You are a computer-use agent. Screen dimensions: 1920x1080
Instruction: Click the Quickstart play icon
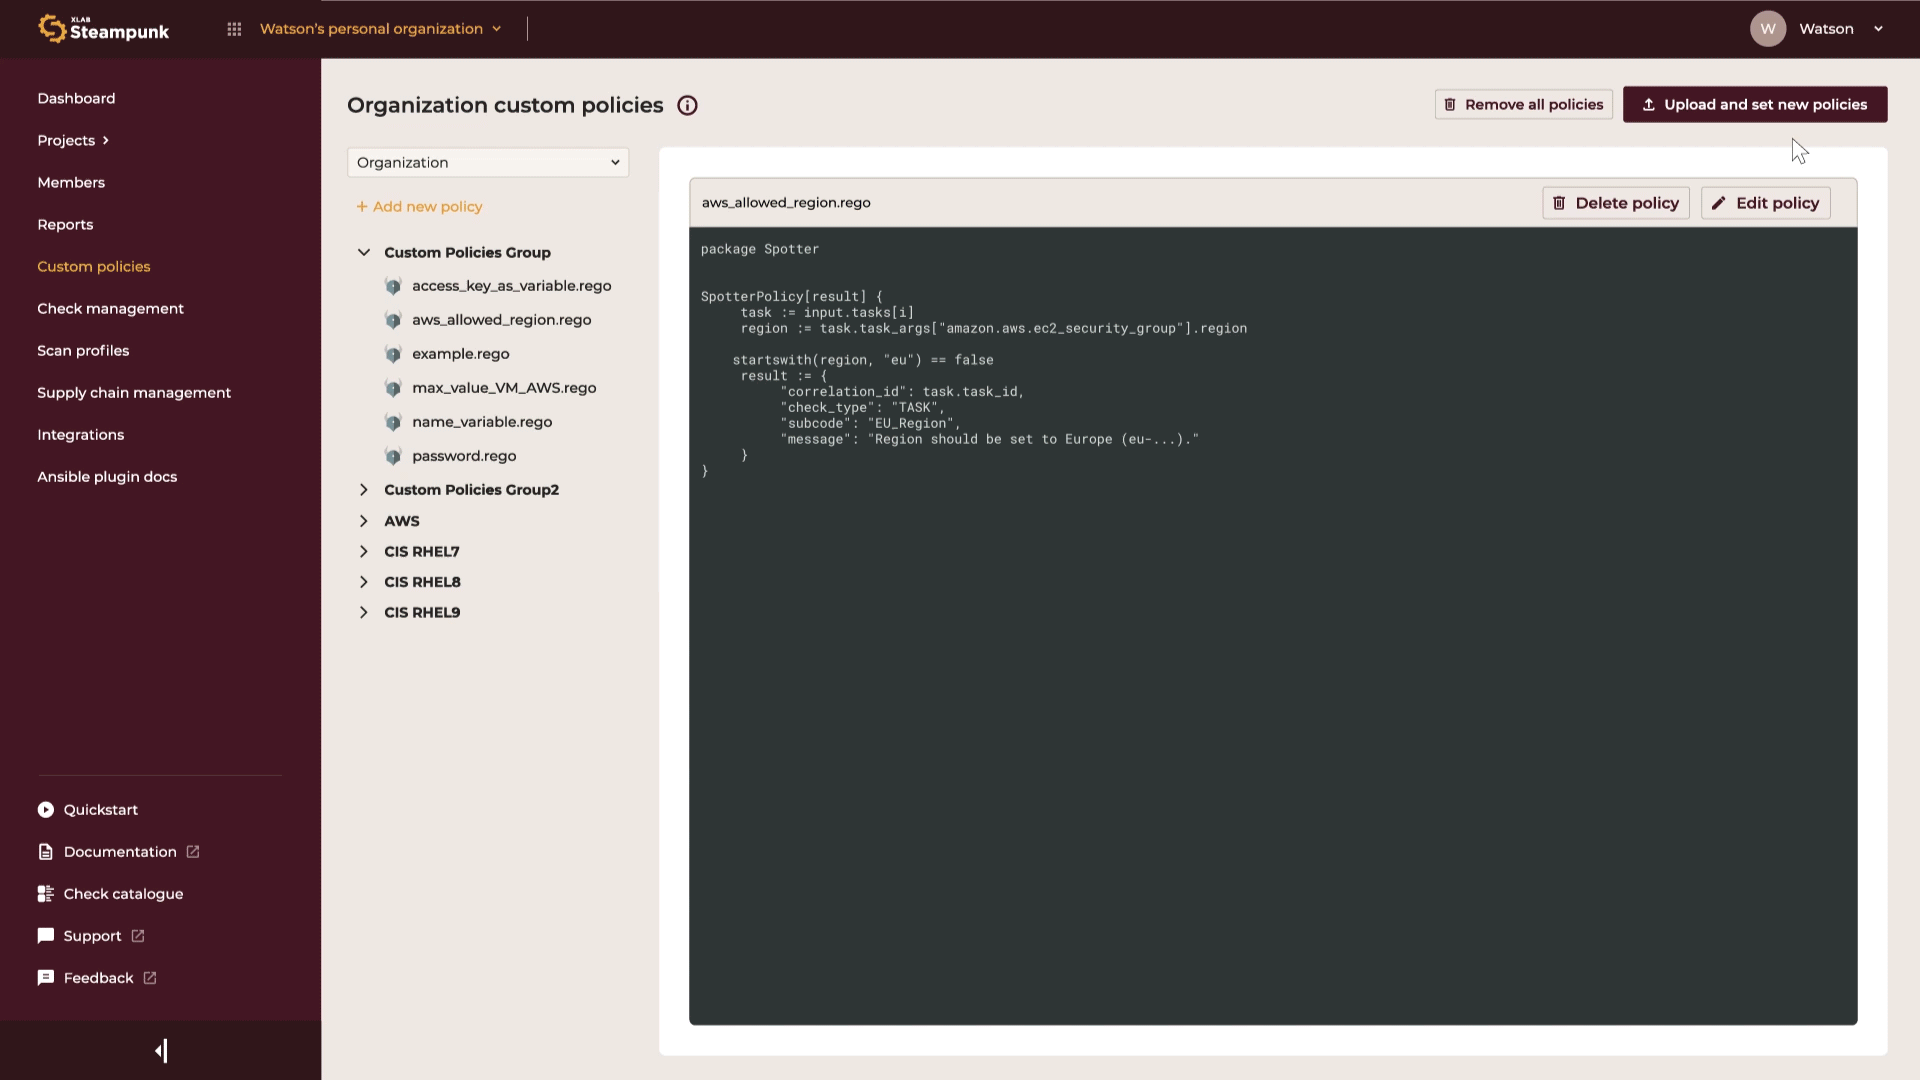click(x=46, y=810)
